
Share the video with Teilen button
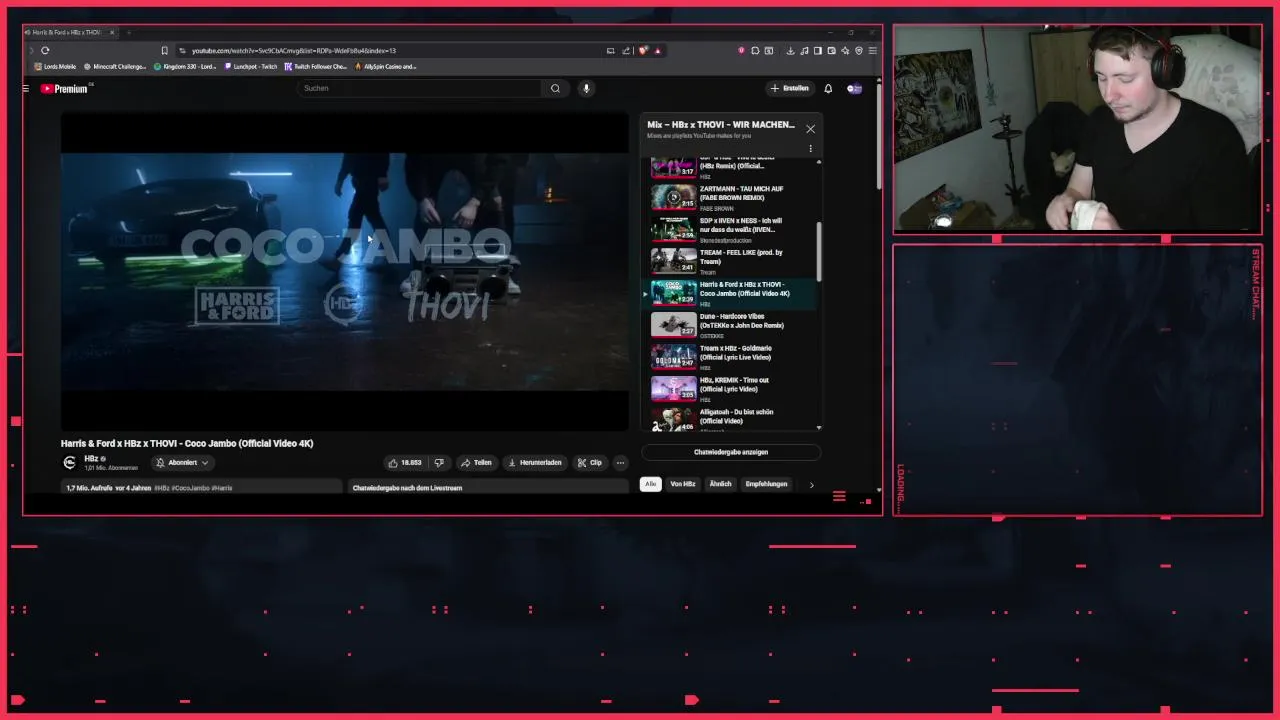pos(476,463)
